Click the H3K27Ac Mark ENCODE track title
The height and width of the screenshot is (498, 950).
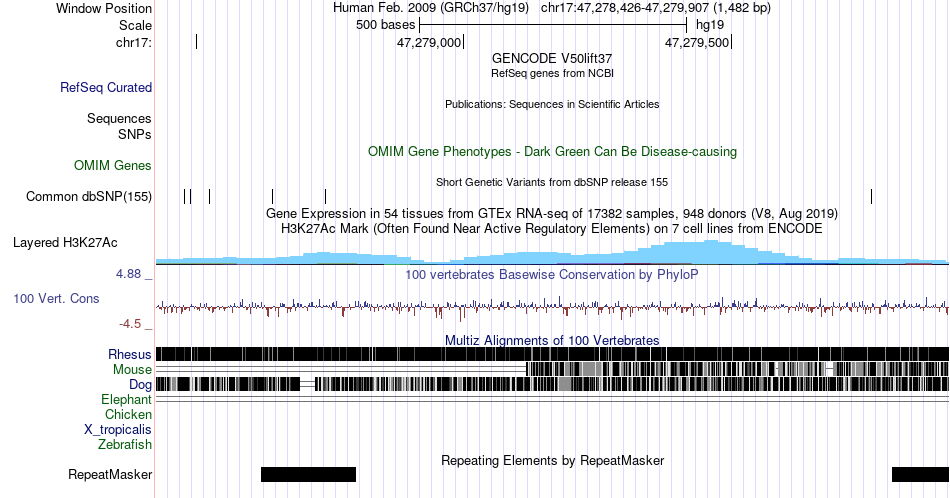(x=552, y=228)
